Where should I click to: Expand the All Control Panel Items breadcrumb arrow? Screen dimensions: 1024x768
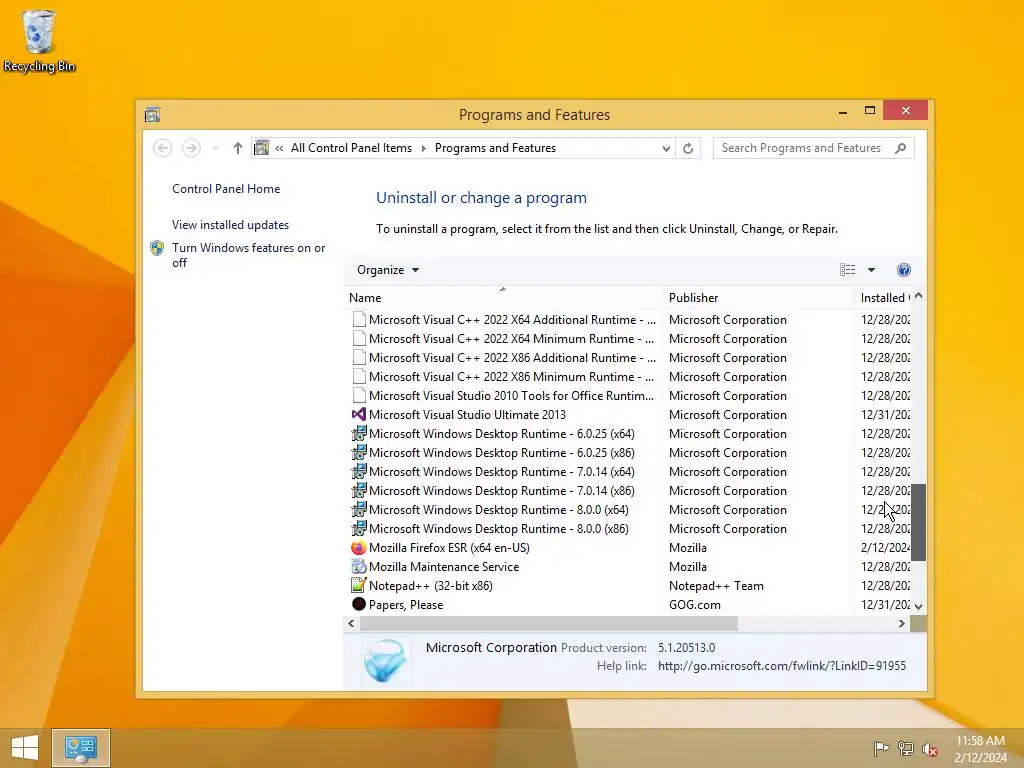423,148
